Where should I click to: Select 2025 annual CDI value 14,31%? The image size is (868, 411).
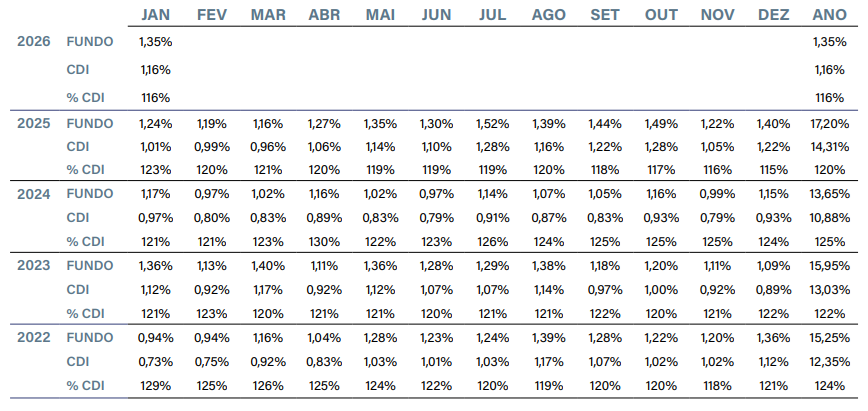pos(831,146)
